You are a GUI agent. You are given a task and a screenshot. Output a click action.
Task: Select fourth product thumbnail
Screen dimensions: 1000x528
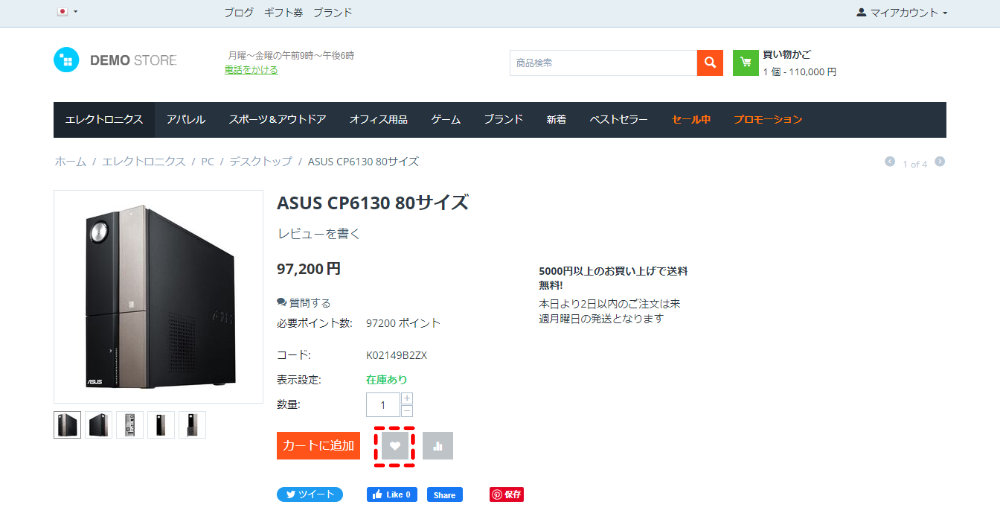pyautogui.click(x=161, y=425)
